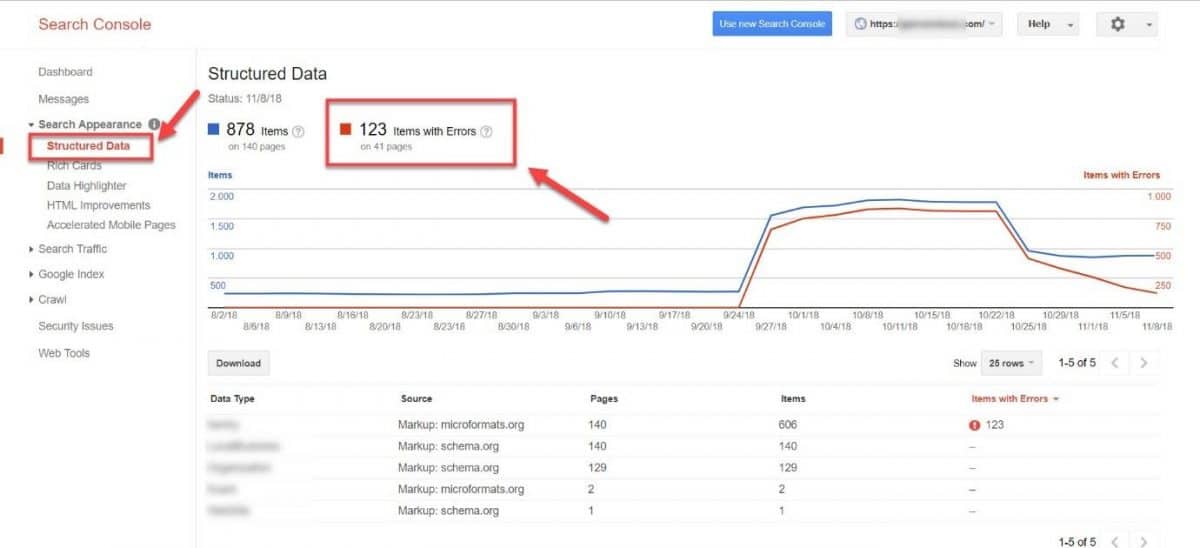Click the Use new Search Console button
Screen dimensions: 1200x548
pos(773,24)
